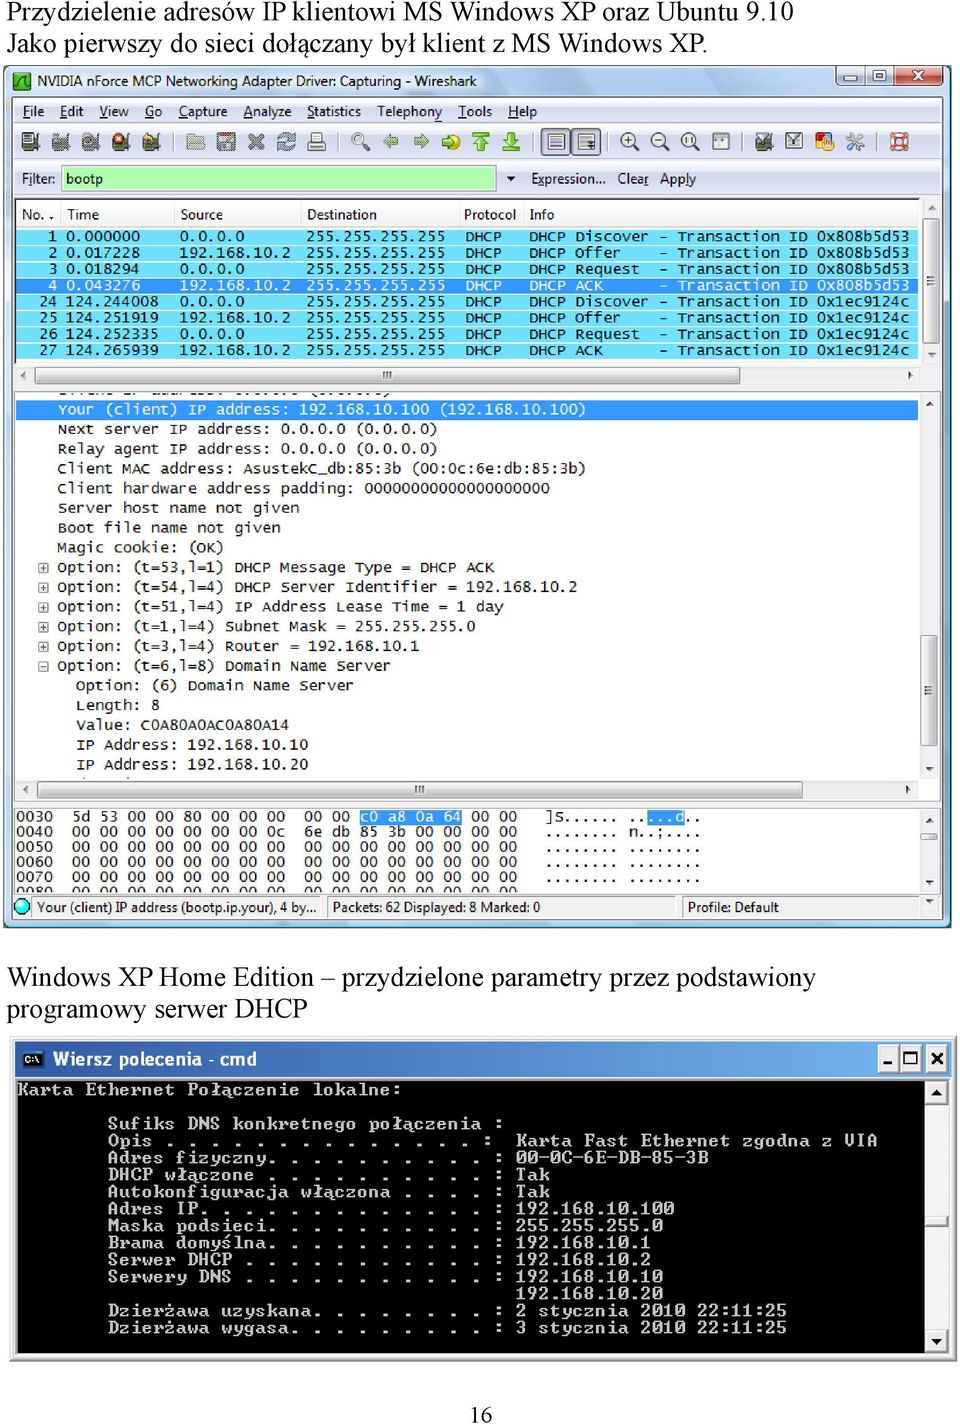Stop the running capture icon
Image resolution: width=960 pixels, height=1424 pixels.
[x=121, y=142]
